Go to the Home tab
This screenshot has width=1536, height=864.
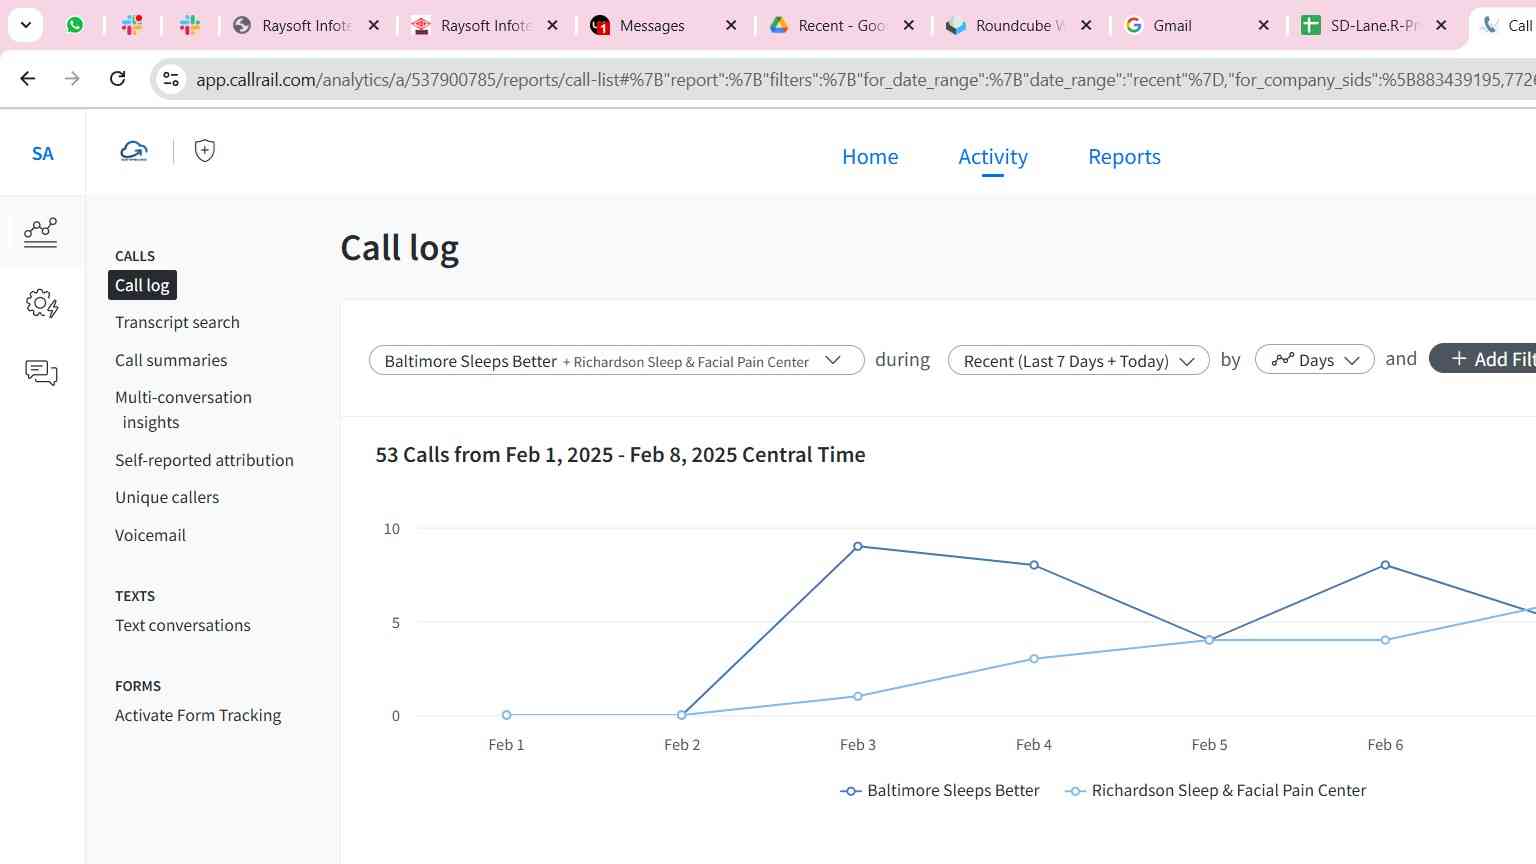[870, 157]
